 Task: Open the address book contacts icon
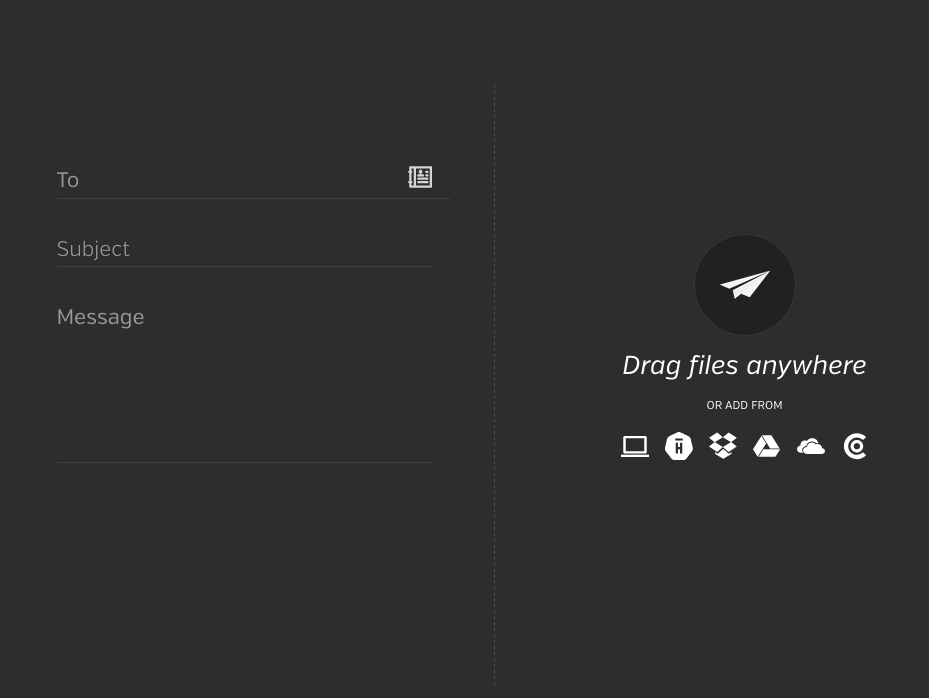coord(420,177)
